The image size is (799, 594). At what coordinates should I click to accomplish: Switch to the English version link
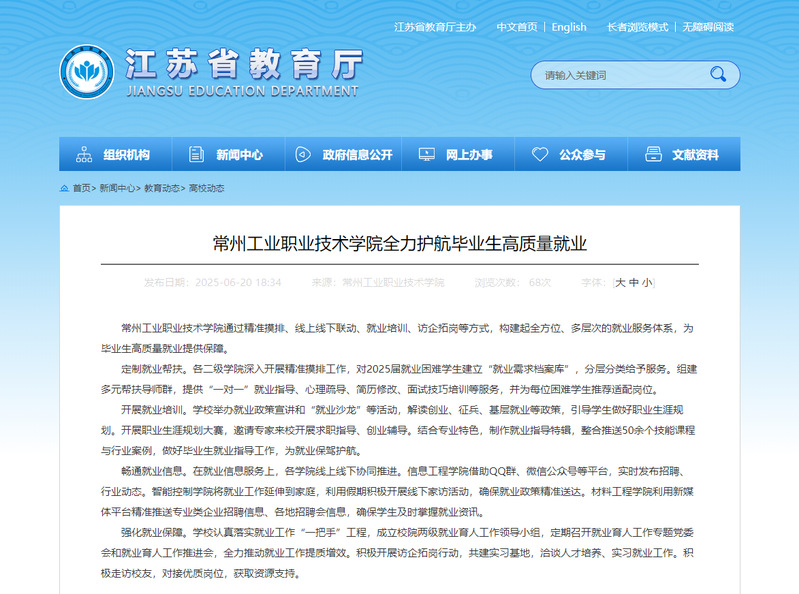click(569, 27)
